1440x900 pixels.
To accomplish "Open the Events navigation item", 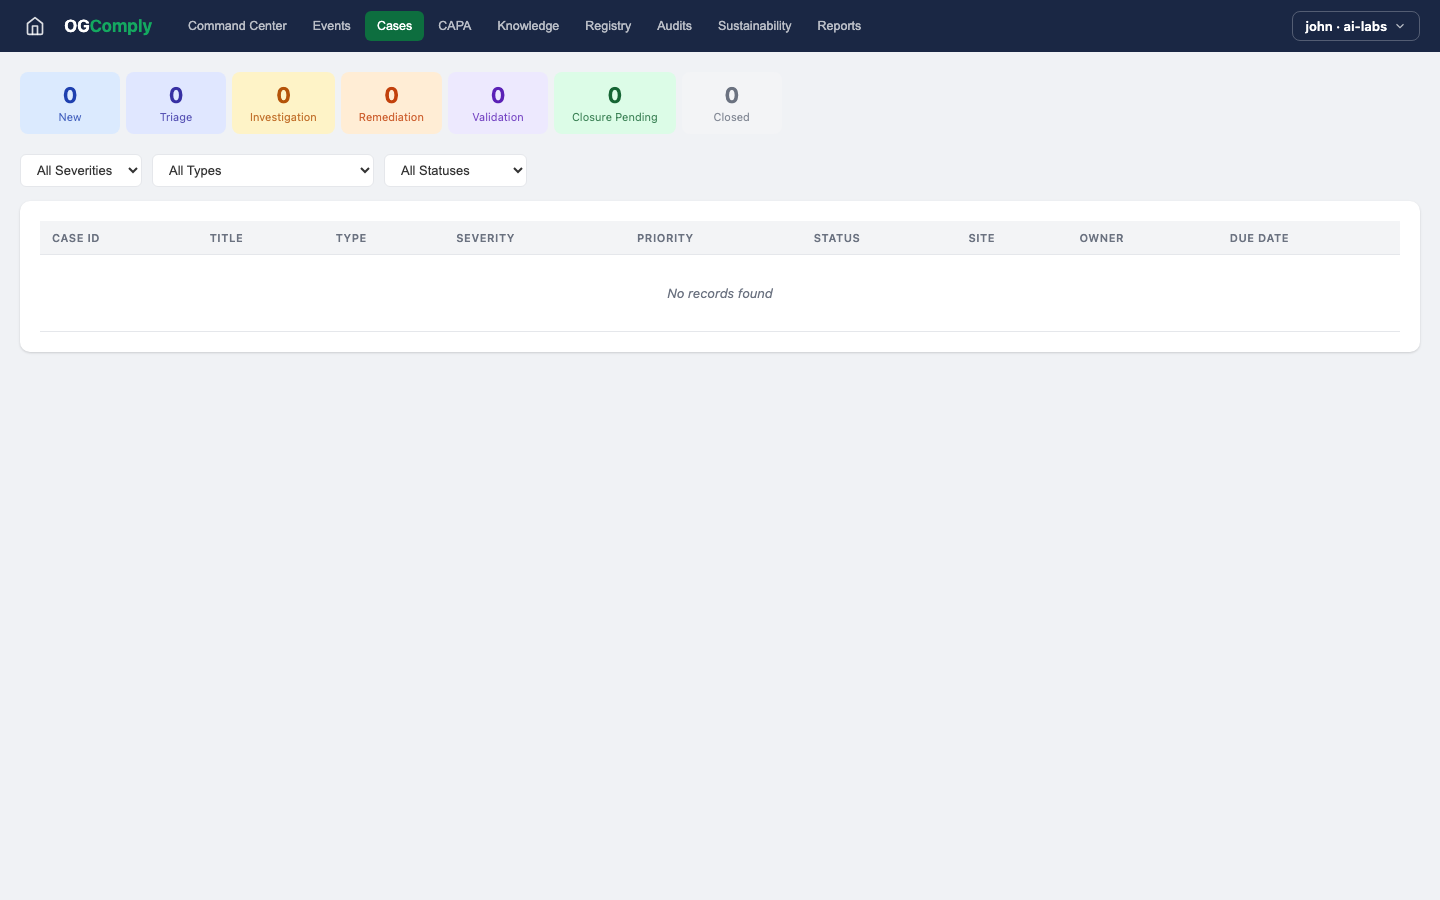I will click(331, 26).
